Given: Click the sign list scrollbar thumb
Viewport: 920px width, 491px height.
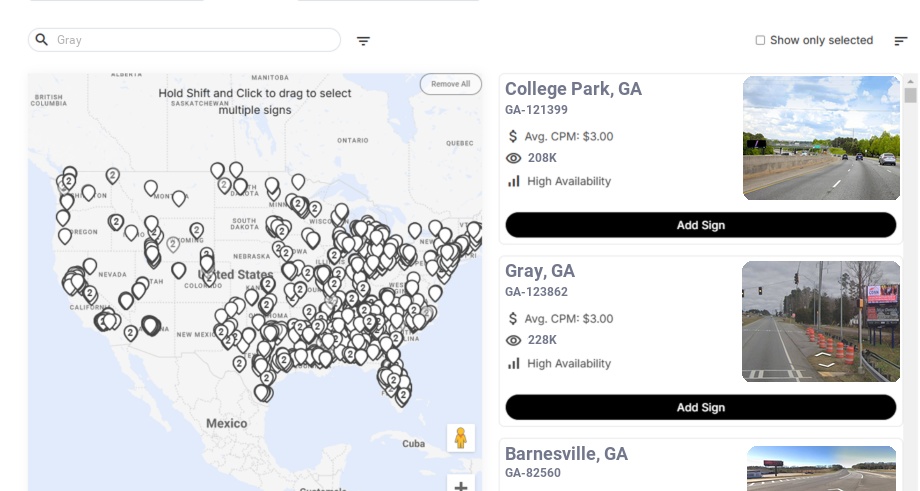Looking at the screenshot, I should [x=910, y=95].
